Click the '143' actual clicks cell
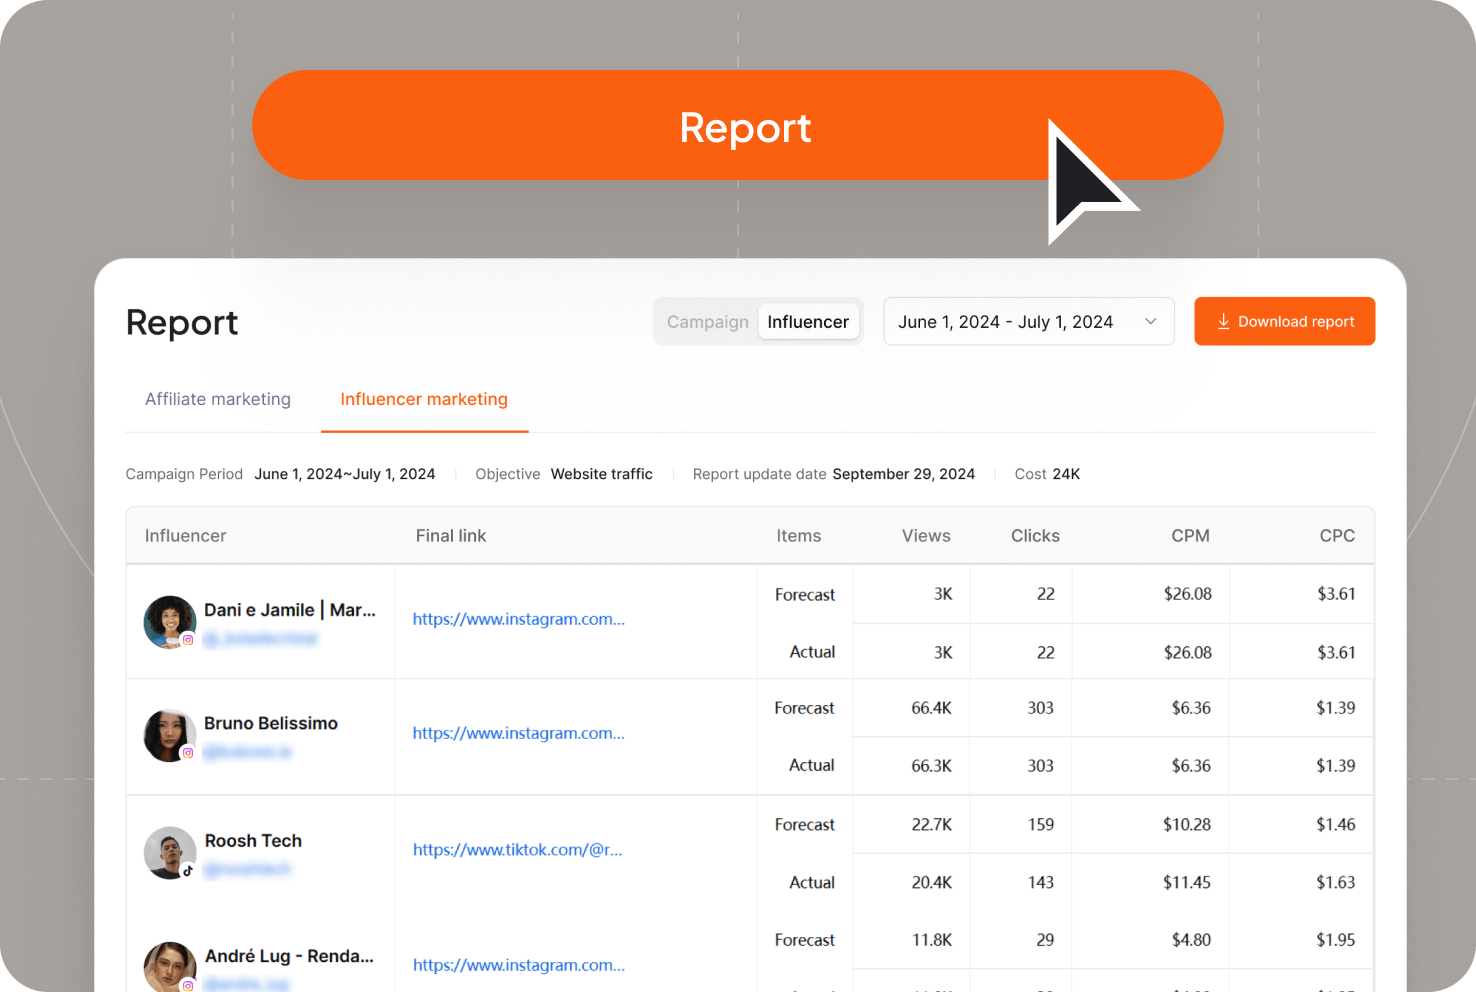The height and width of the screenshot is (992, 1476). (1041, 883)
